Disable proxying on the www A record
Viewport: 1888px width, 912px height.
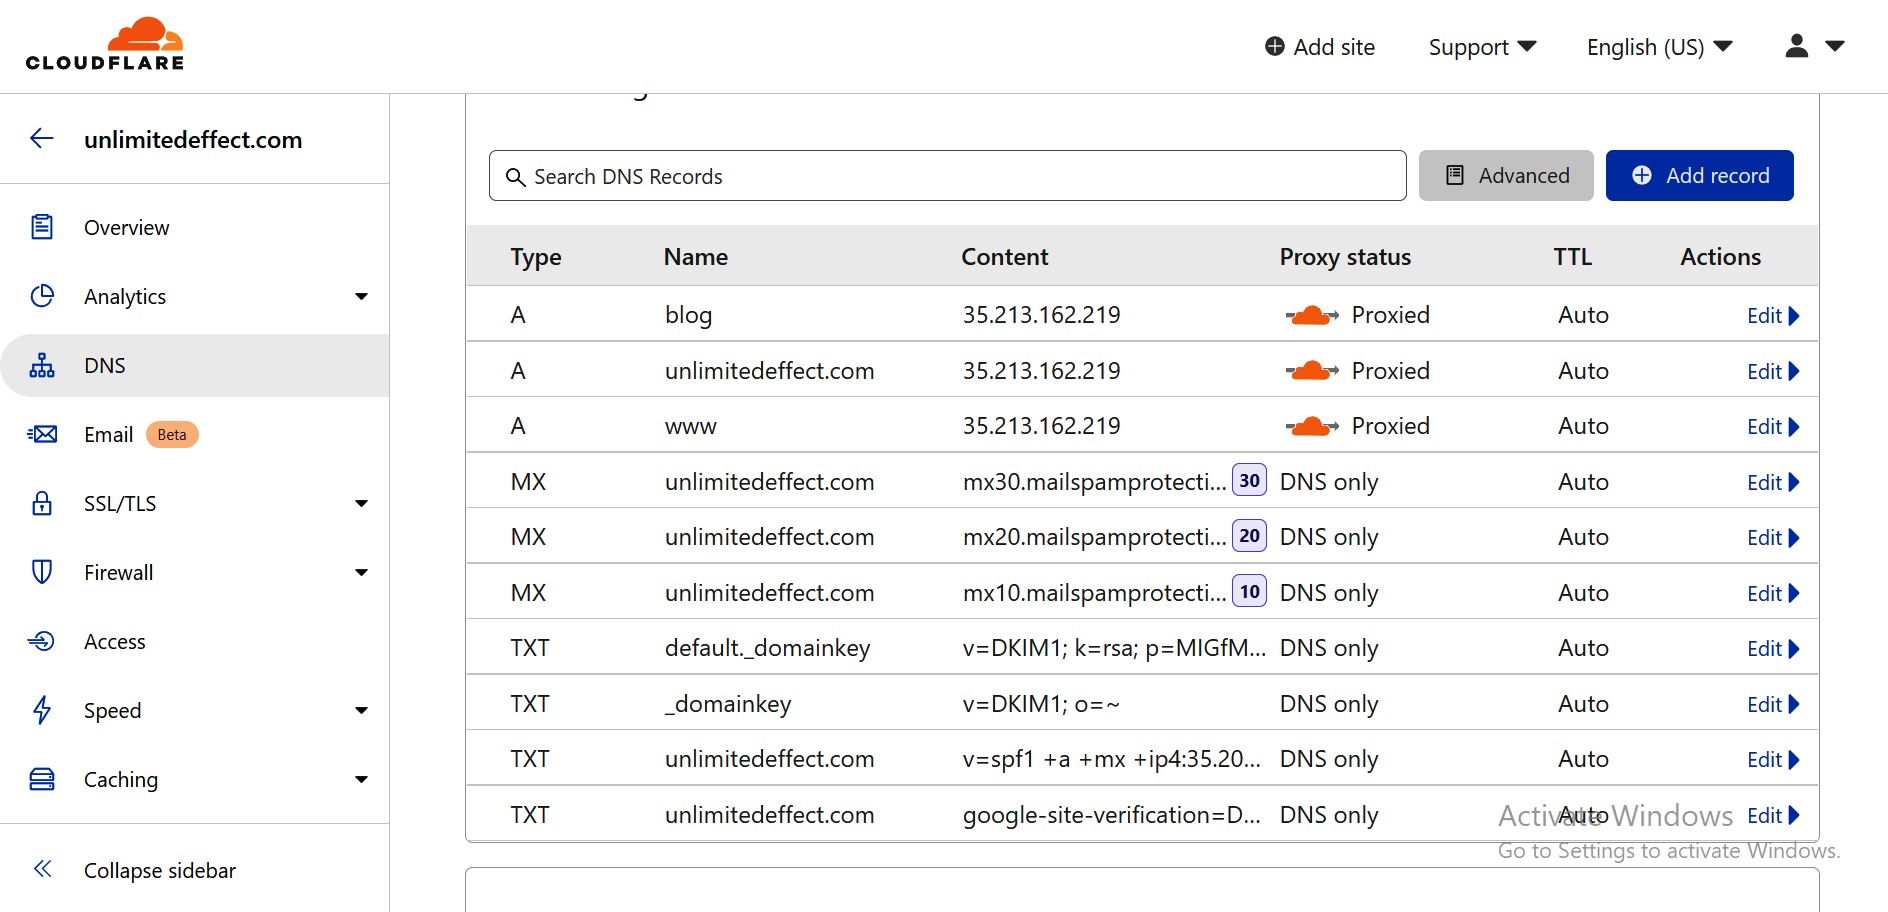point(1311,425)
